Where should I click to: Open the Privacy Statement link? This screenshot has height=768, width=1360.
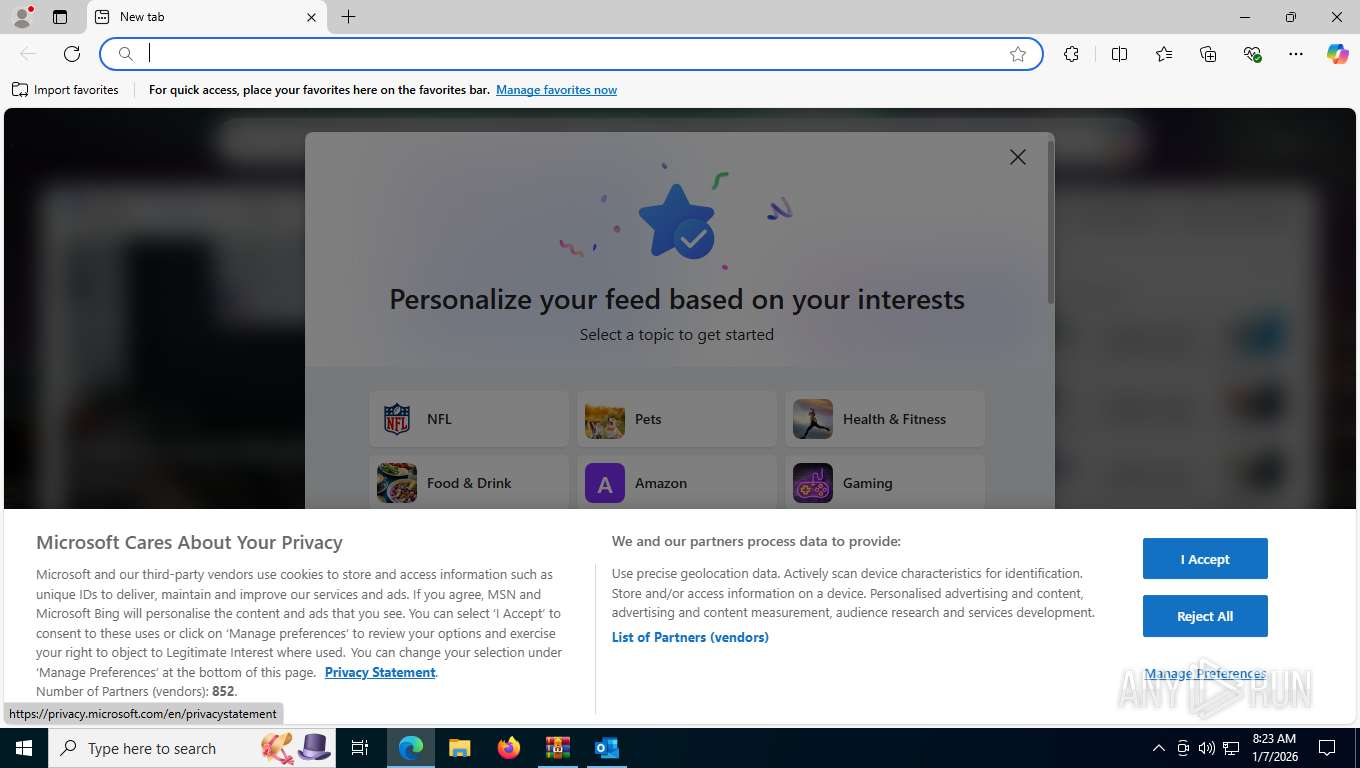[380, 672]
